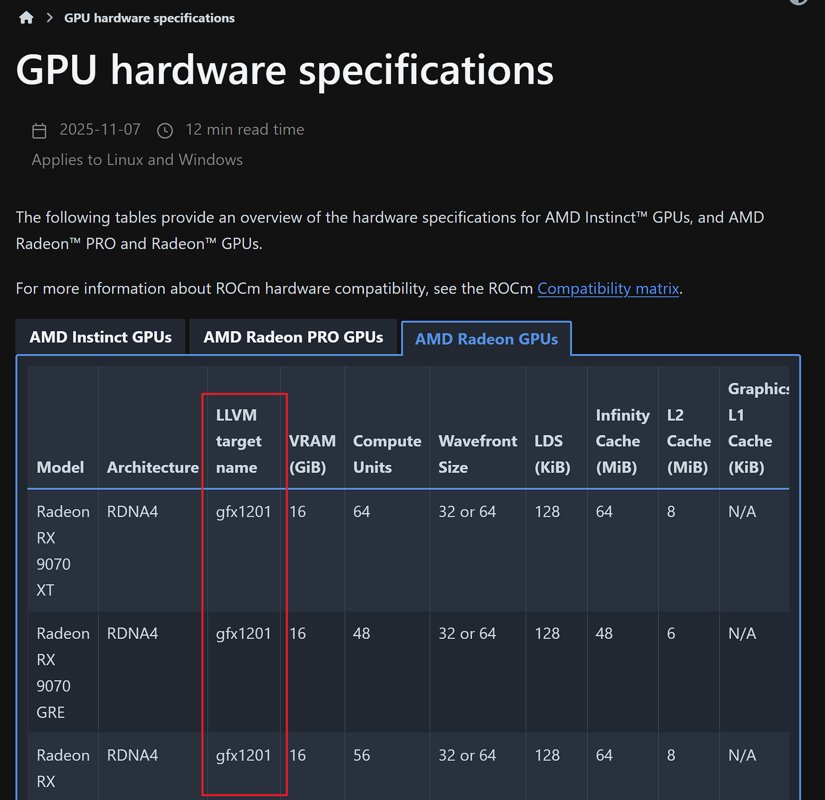The width and height of the screenshot is (825, 800).
Task: Click the Radeon RX 9070 GRE model cell
Action: (x=62, y=672)
